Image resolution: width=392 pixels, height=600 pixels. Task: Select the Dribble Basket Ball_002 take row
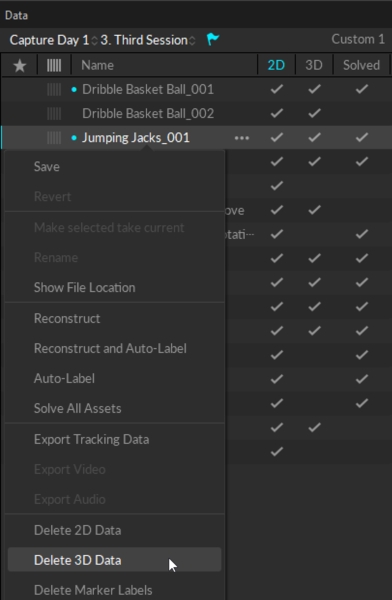[x=196, y=114]
